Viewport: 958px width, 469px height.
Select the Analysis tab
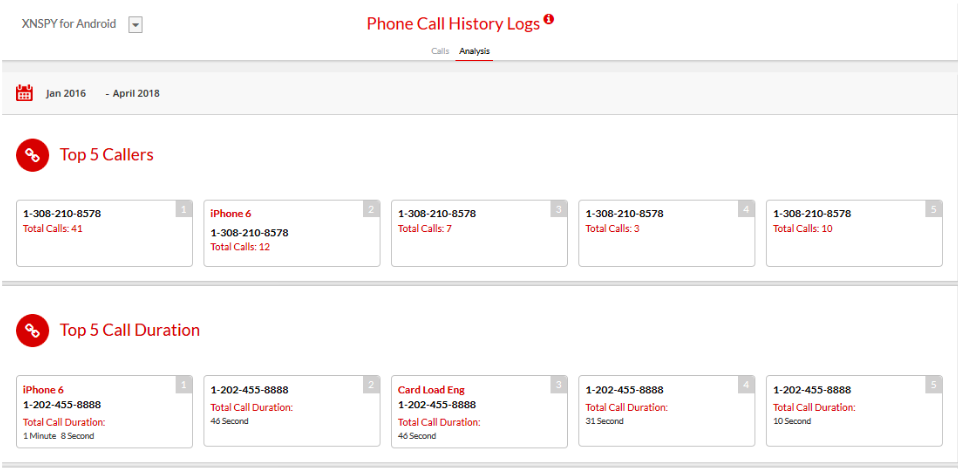[474, 50]
